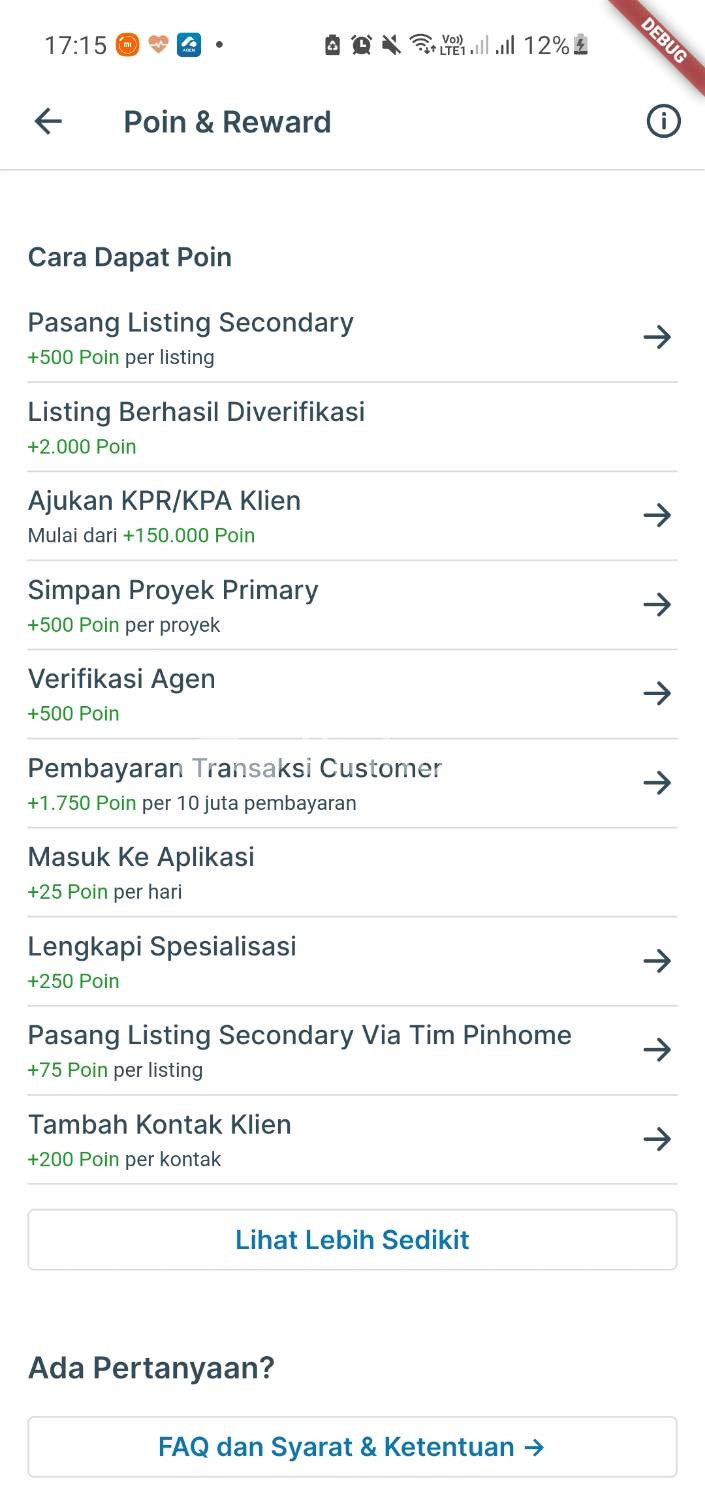Tap the Verifikasi Agen label

tap(121, 679)
